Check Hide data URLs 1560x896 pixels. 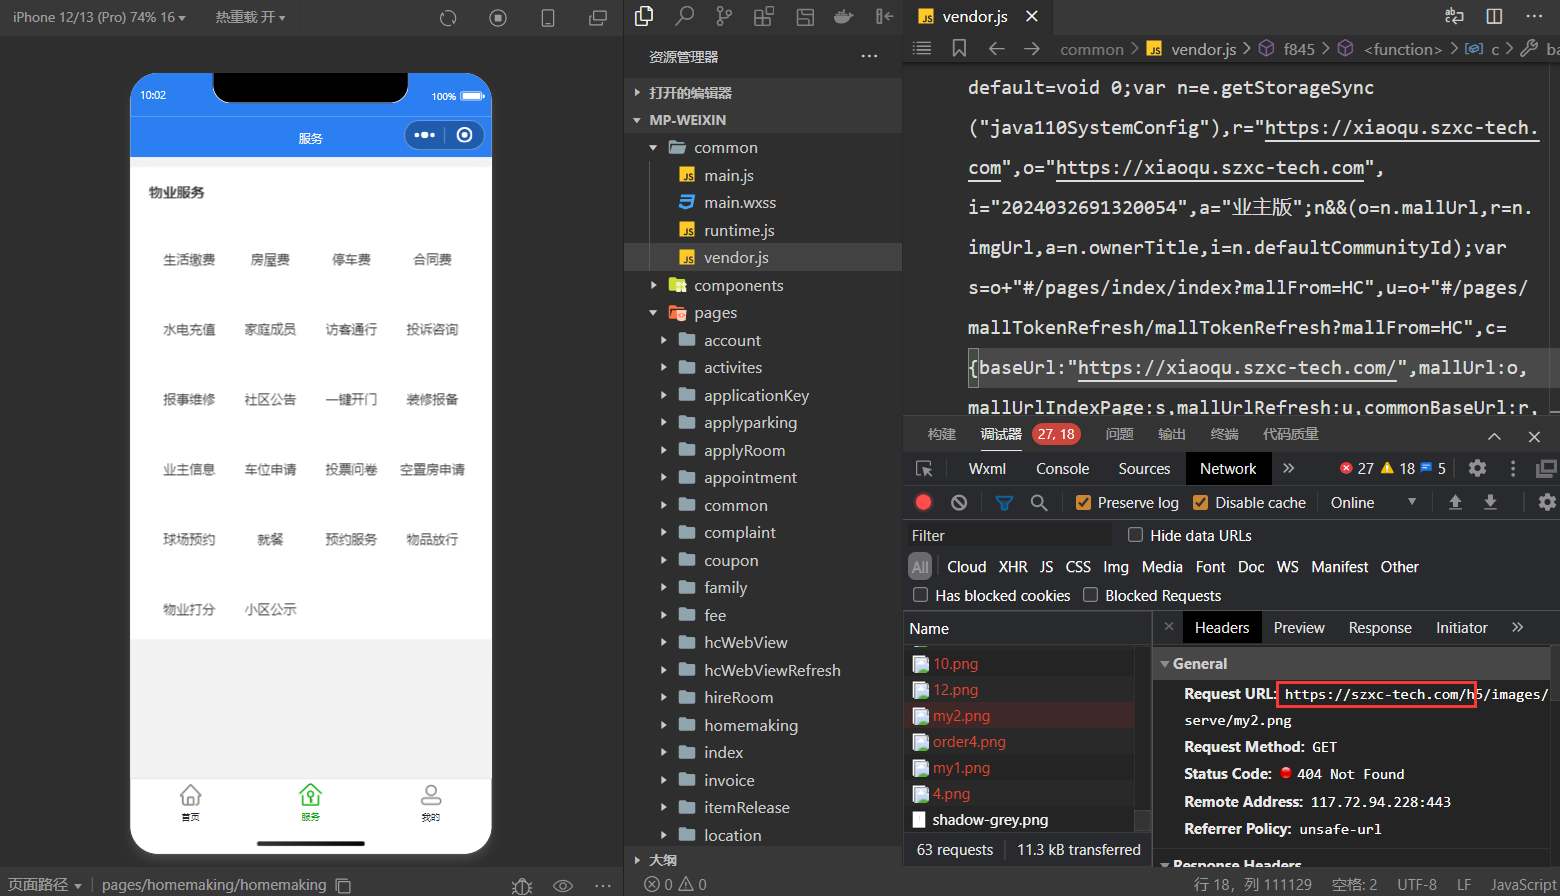click(1135, 535)
